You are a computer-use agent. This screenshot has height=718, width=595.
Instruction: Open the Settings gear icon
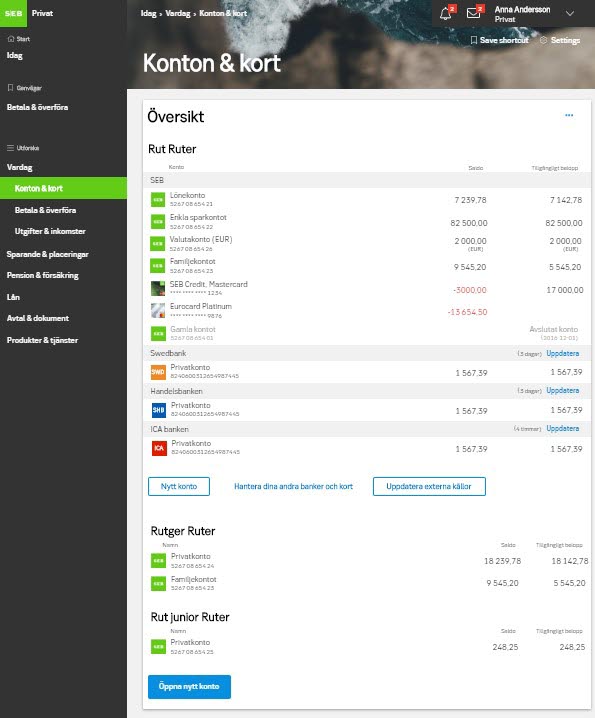click(x=543, y=40)
